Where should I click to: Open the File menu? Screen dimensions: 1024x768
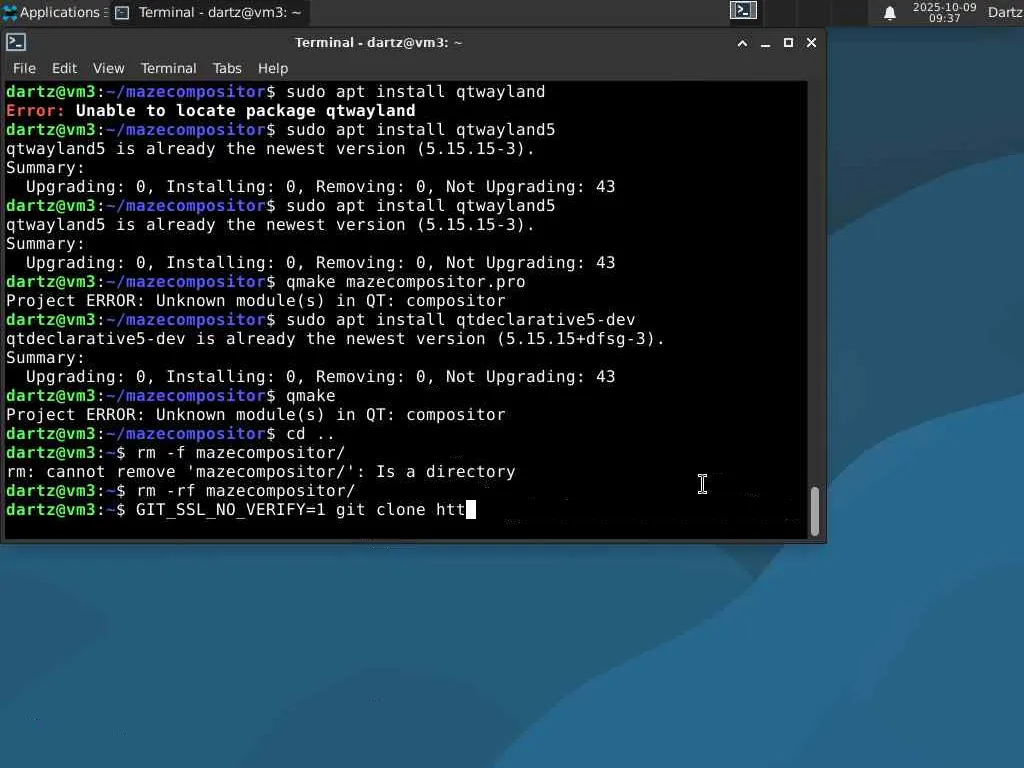click(x=24, y=68)
